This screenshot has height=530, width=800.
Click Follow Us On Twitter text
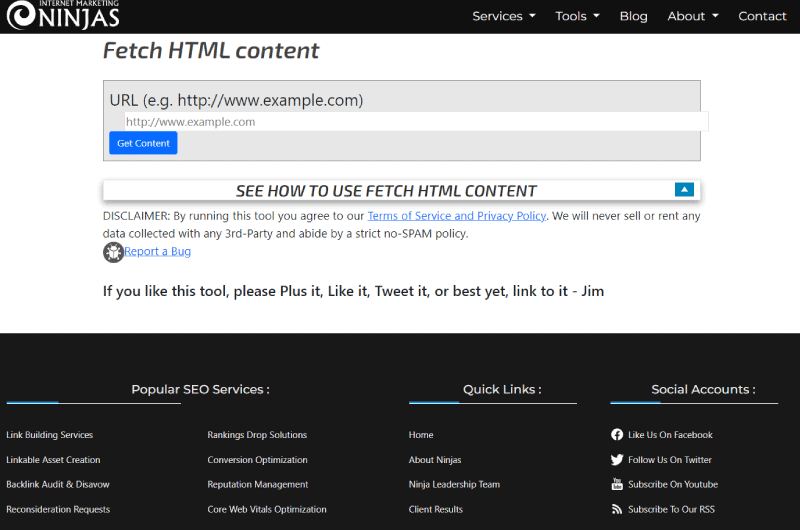click(x=670, y=460)
